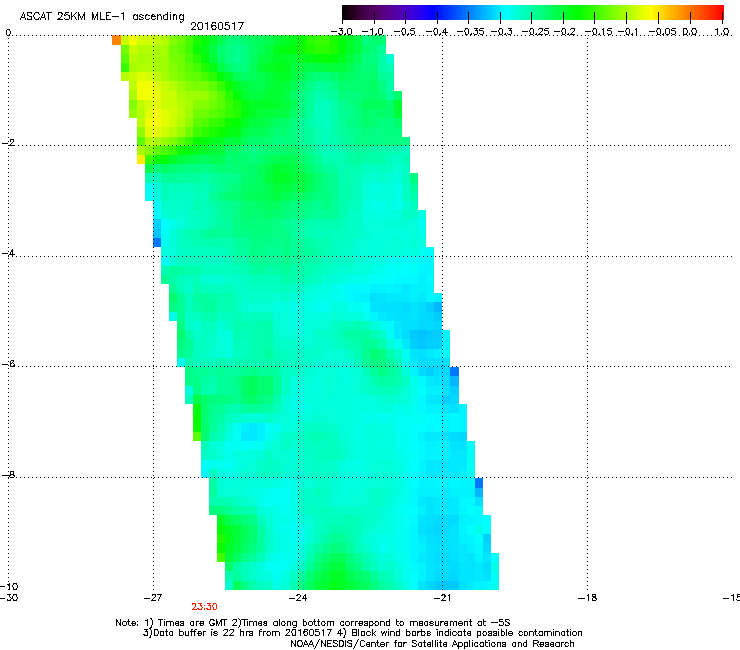Click the -8 latitude axis label

(8, 474)
